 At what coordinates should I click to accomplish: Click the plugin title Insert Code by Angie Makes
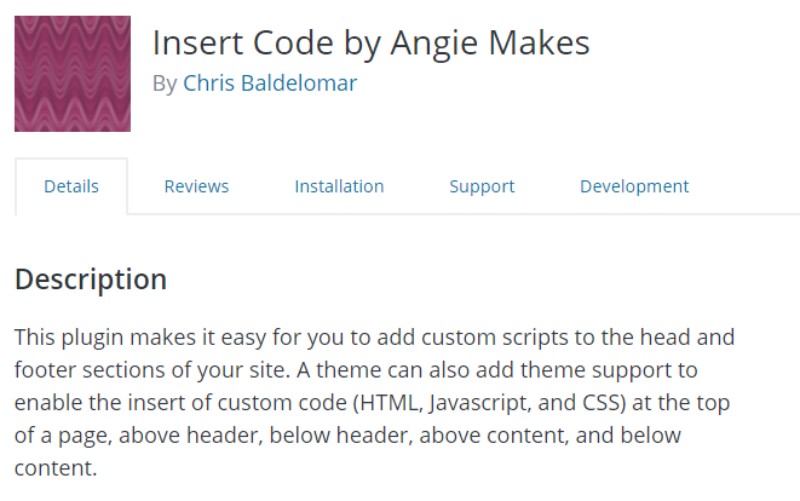click(370, 43)
